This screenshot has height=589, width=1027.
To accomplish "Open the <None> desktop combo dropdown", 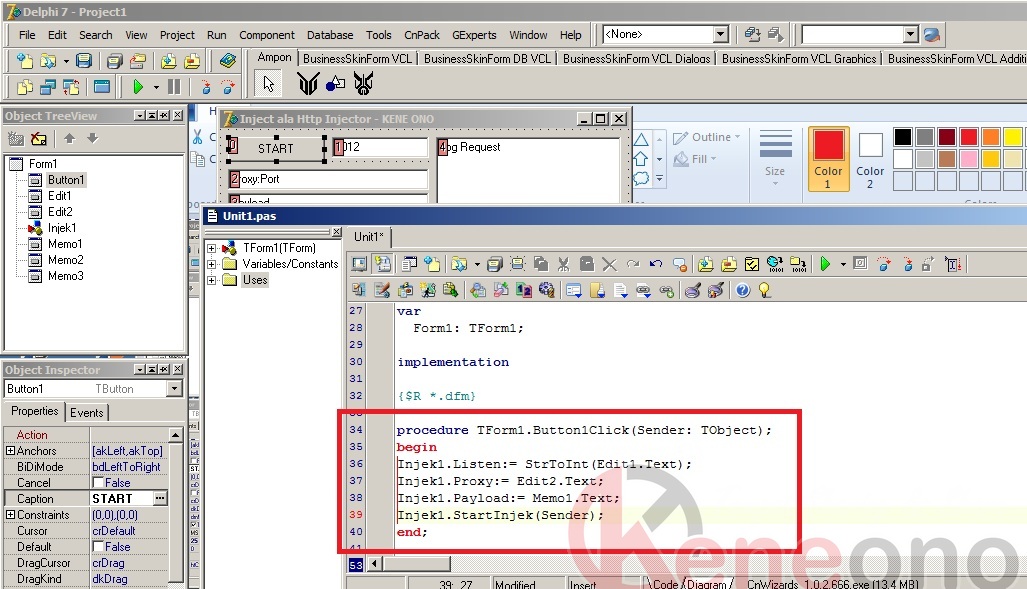I will pos(720,34).
